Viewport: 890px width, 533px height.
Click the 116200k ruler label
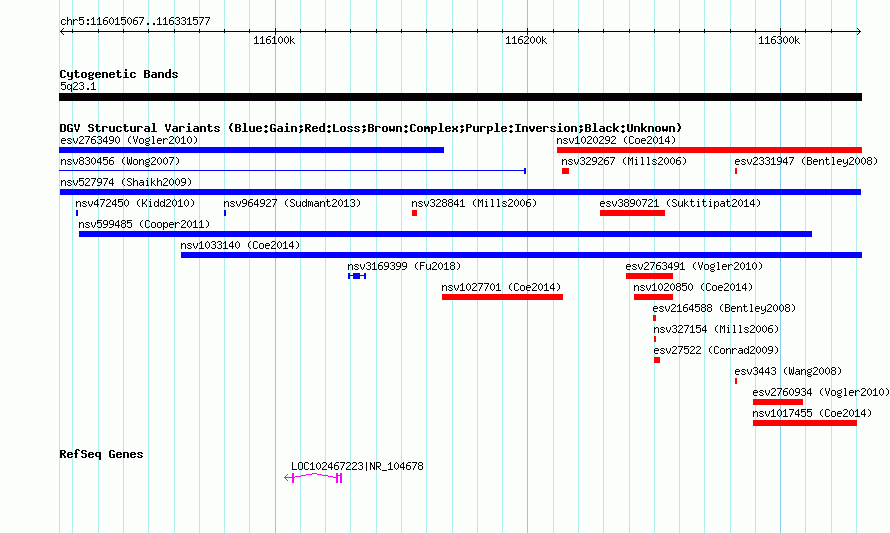[526, 40]
